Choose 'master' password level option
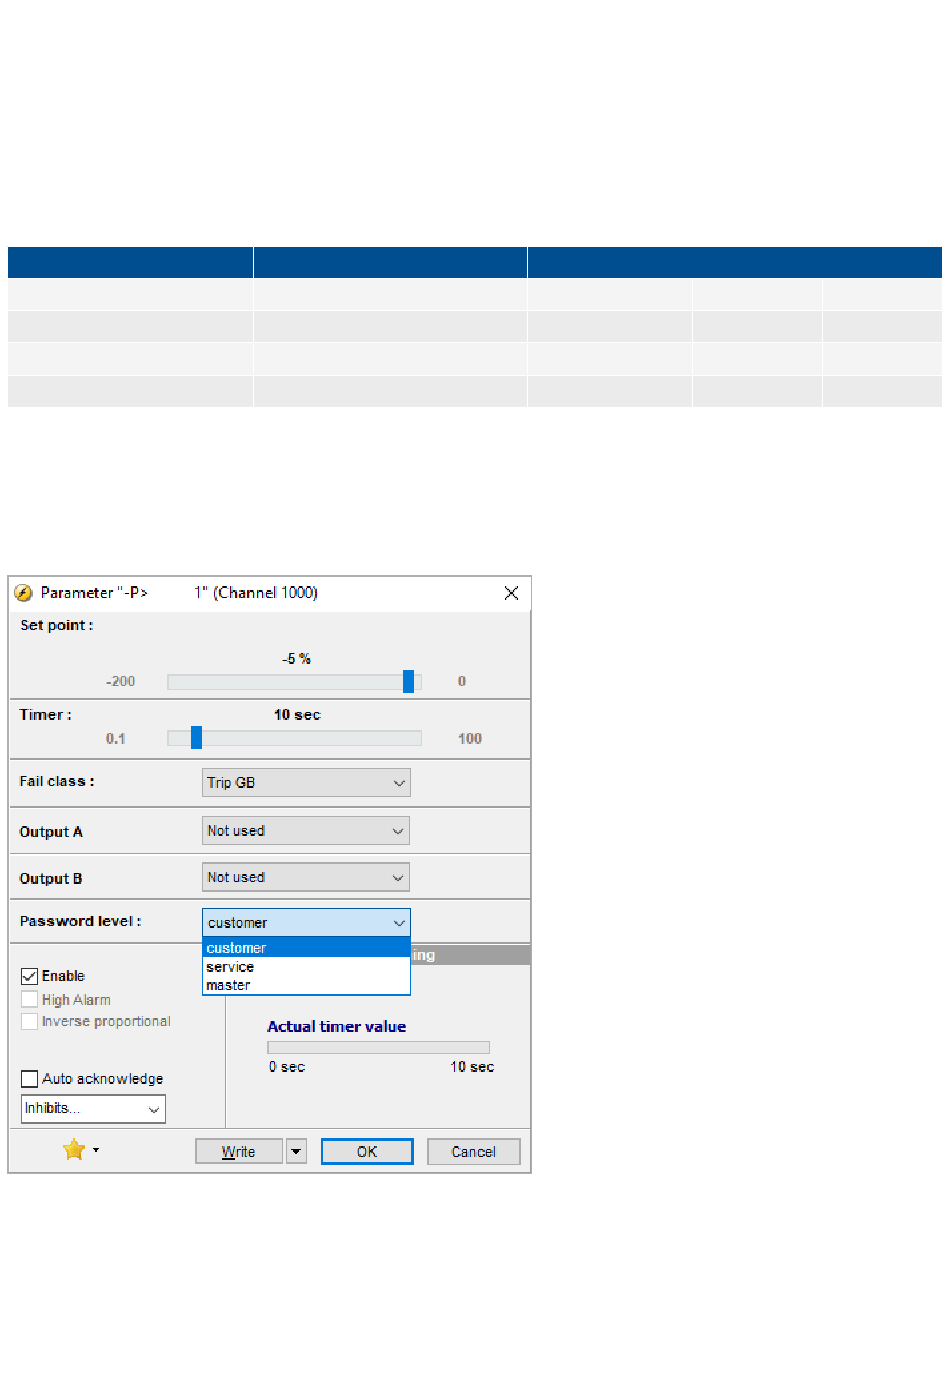Image resolution: width=950 pixels, height=1387 pixels. [228, 985]
